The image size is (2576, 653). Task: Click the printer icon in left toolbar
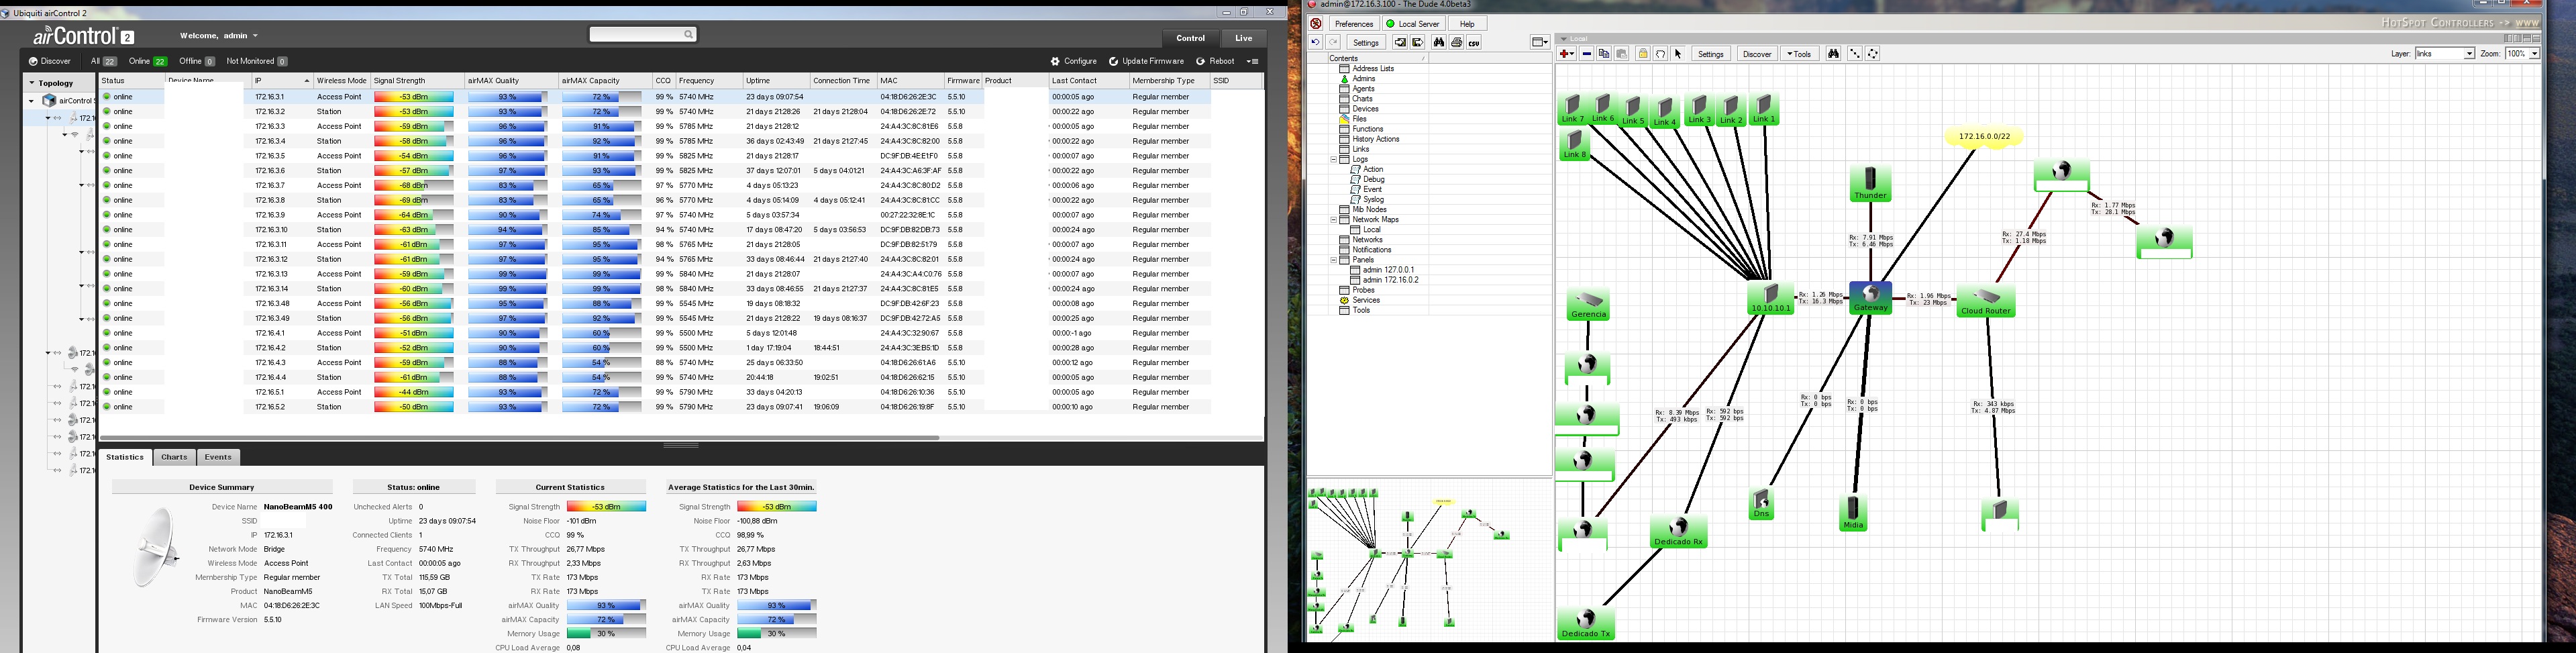pyautogui.click(x=1457, y=43)
